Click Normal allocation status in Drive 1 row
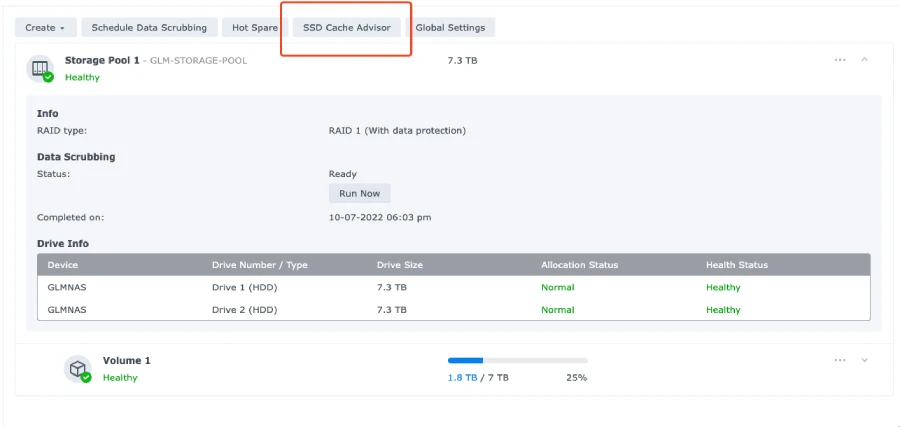Screen dimensions: 900x427 [x=557, y=288]
